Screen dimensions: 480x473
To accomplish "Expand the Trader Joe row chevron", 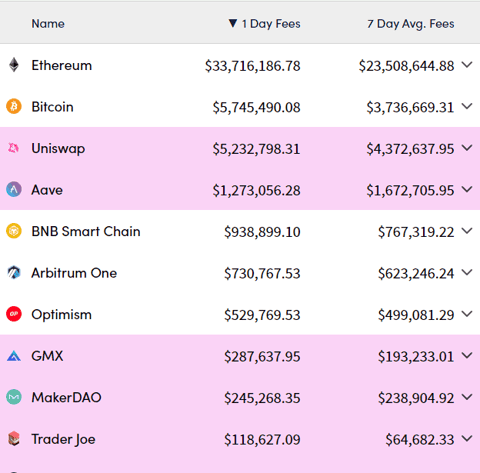I will pyautogui.click(x=467, y=439).
